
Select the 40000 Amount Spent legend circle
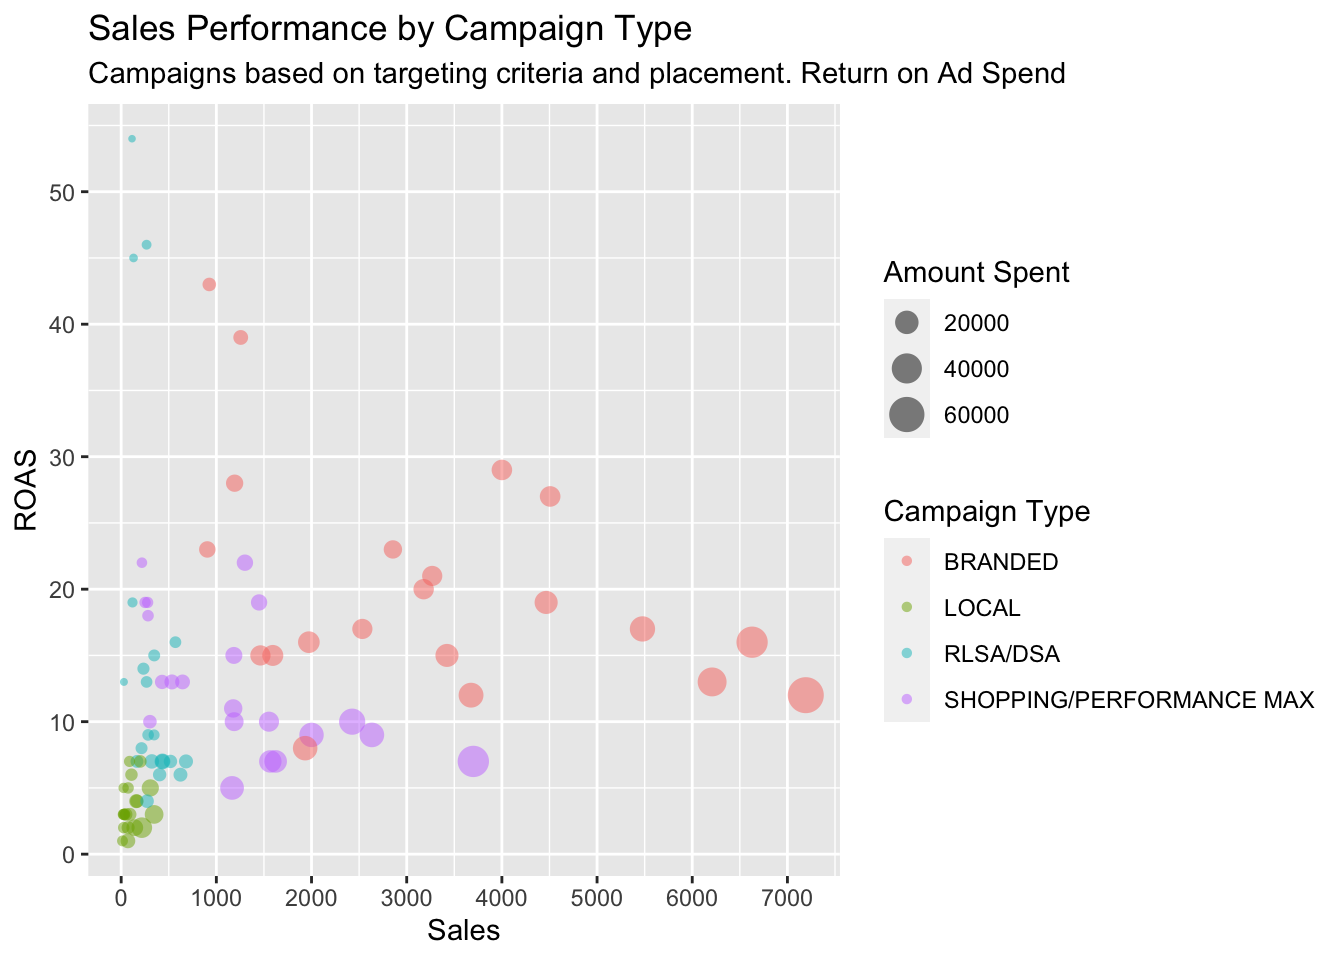click(x=907, y=369)
